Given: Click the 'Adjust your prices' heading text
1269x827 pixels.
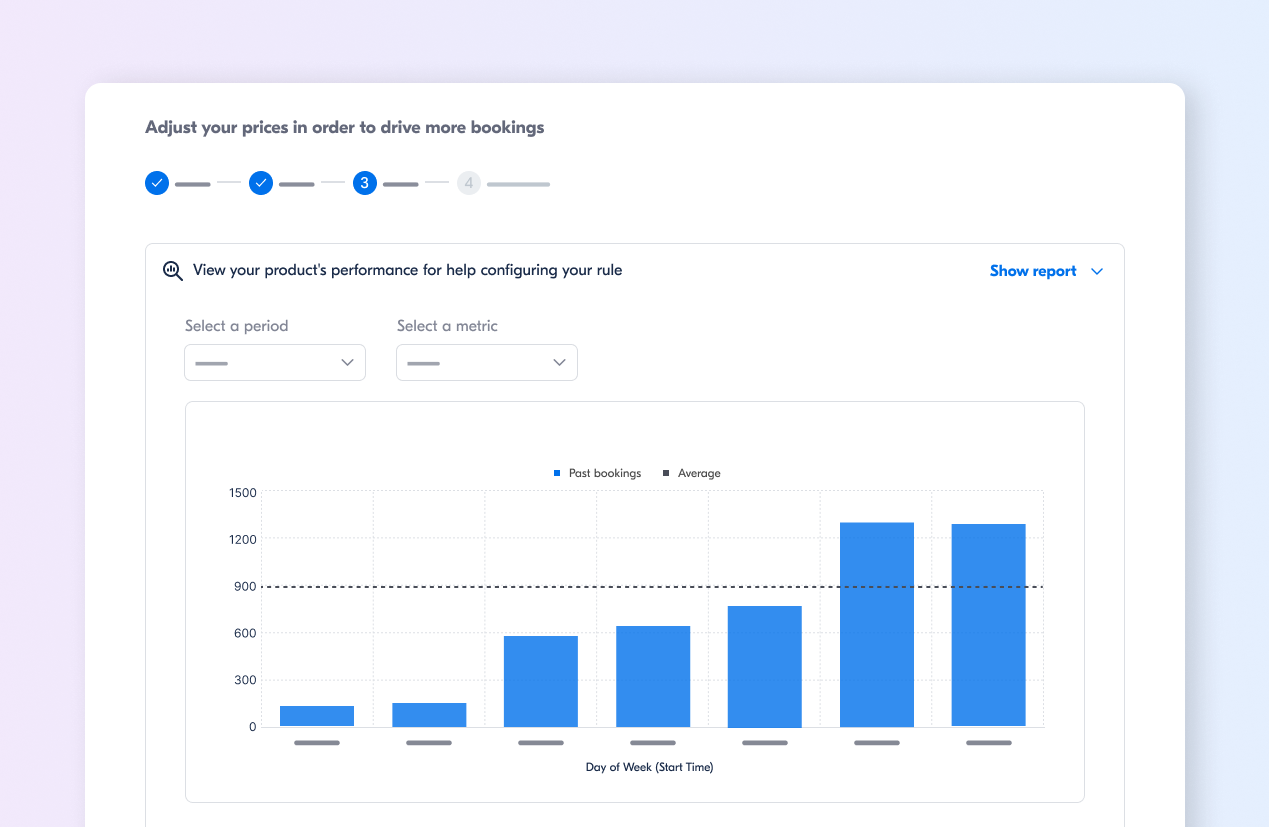Looking at the screenshot, I should click(x=345, y=127).
